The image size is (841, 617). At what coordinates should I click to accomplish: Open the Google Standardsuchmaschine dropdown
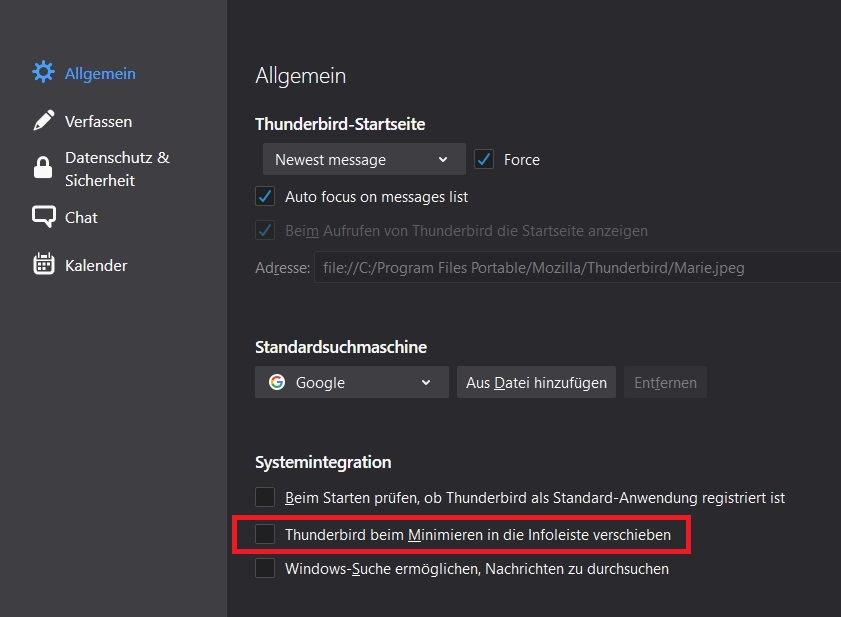(351, 382)
